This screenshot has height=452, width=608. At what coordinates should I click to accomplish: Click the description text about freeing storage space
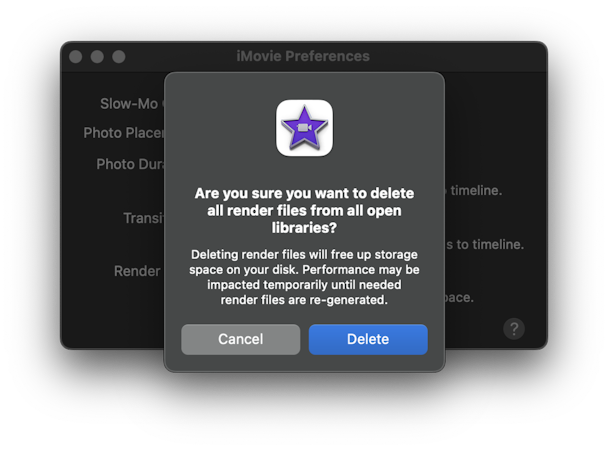tap(304, 277)
